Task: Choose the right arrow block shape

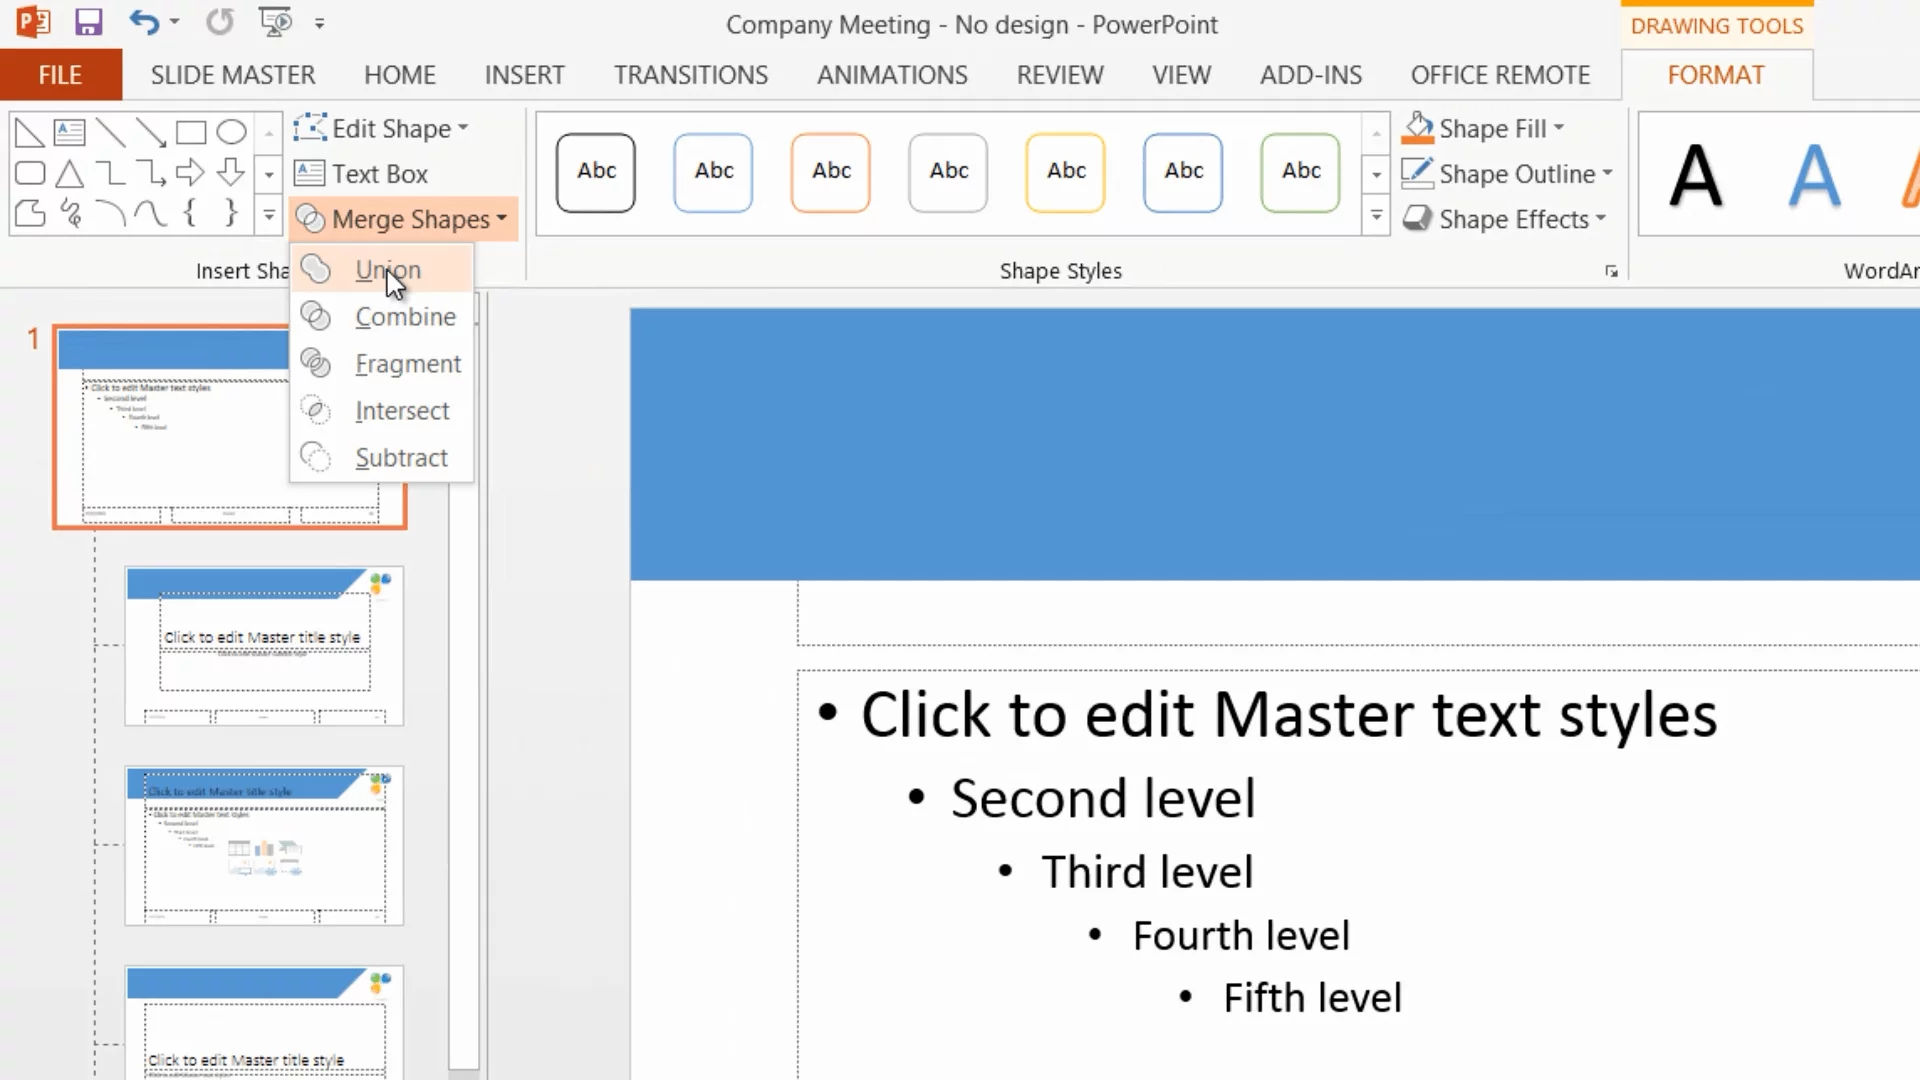Action: click(x=190, y=173)
